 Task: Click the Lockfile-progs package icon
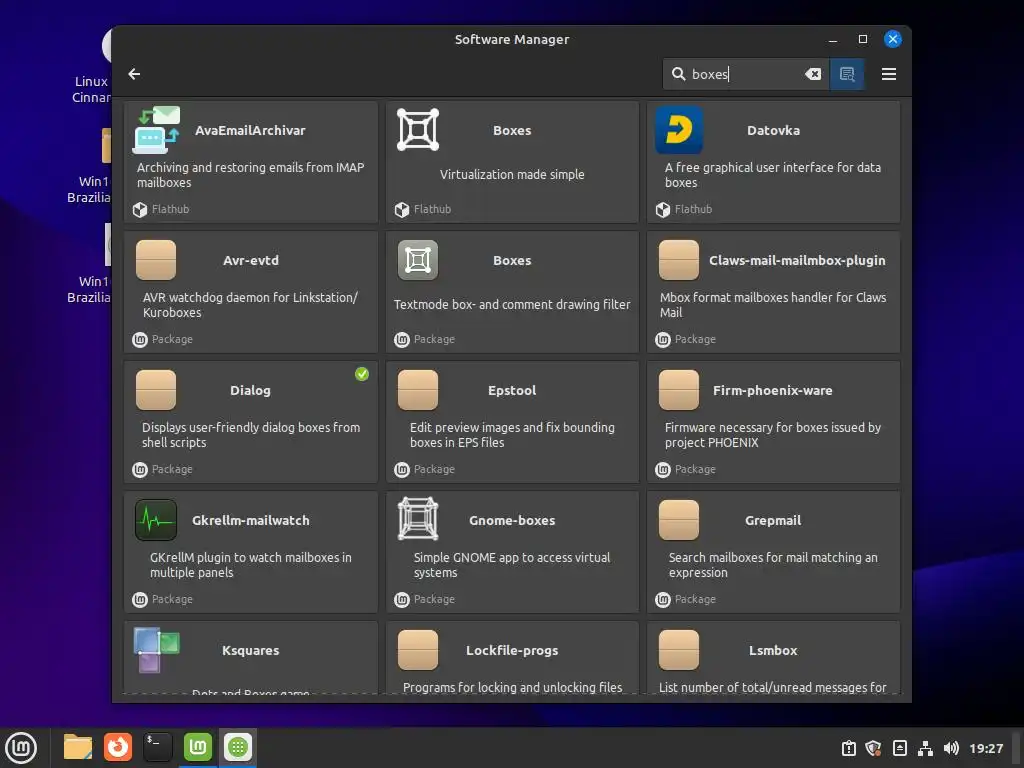[x=418, y=650]
